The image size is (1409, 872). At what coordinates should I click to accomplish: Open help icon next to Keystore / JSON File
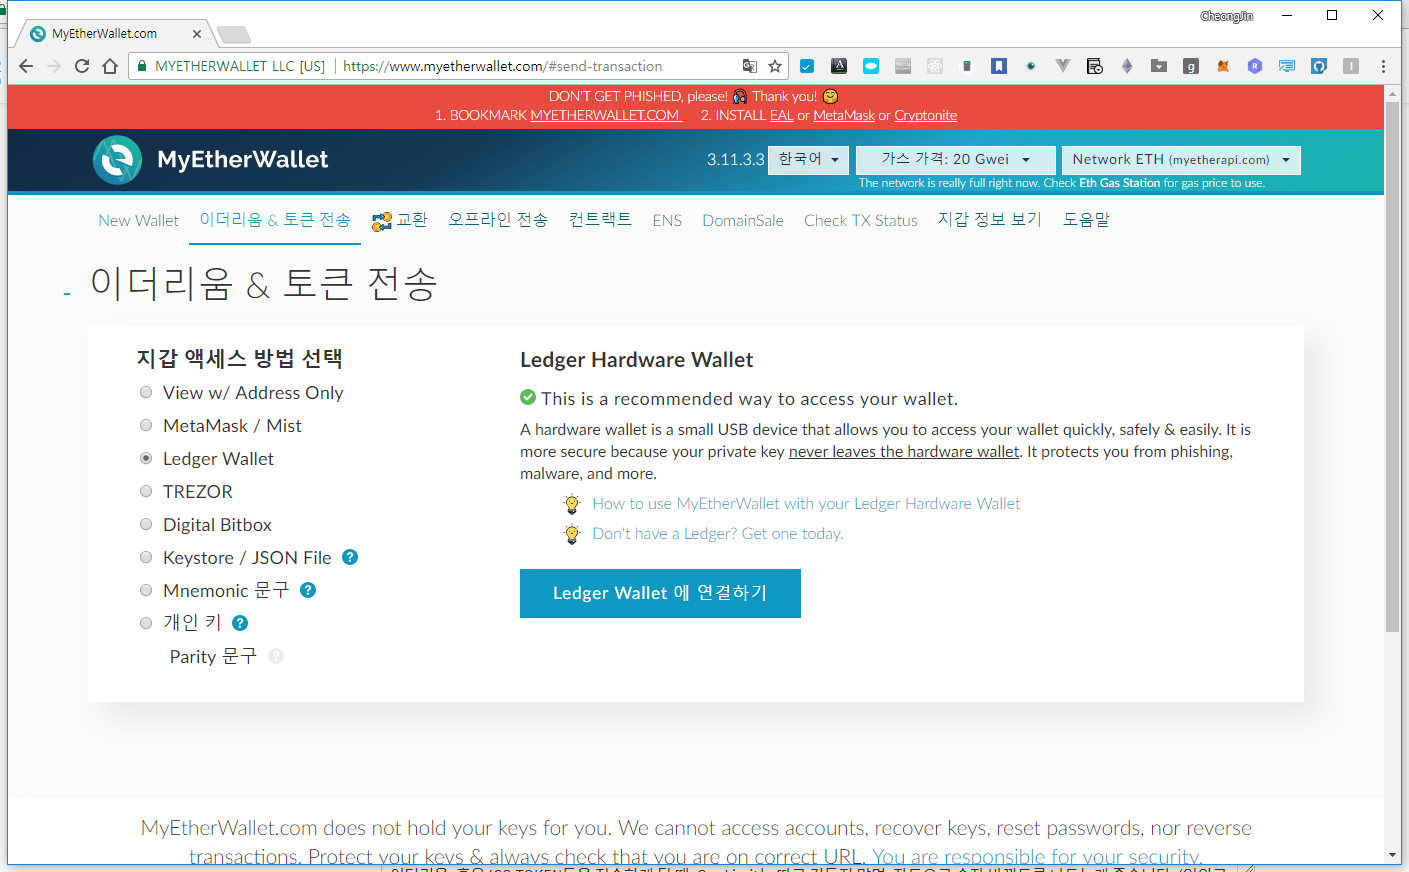(350, 557)
